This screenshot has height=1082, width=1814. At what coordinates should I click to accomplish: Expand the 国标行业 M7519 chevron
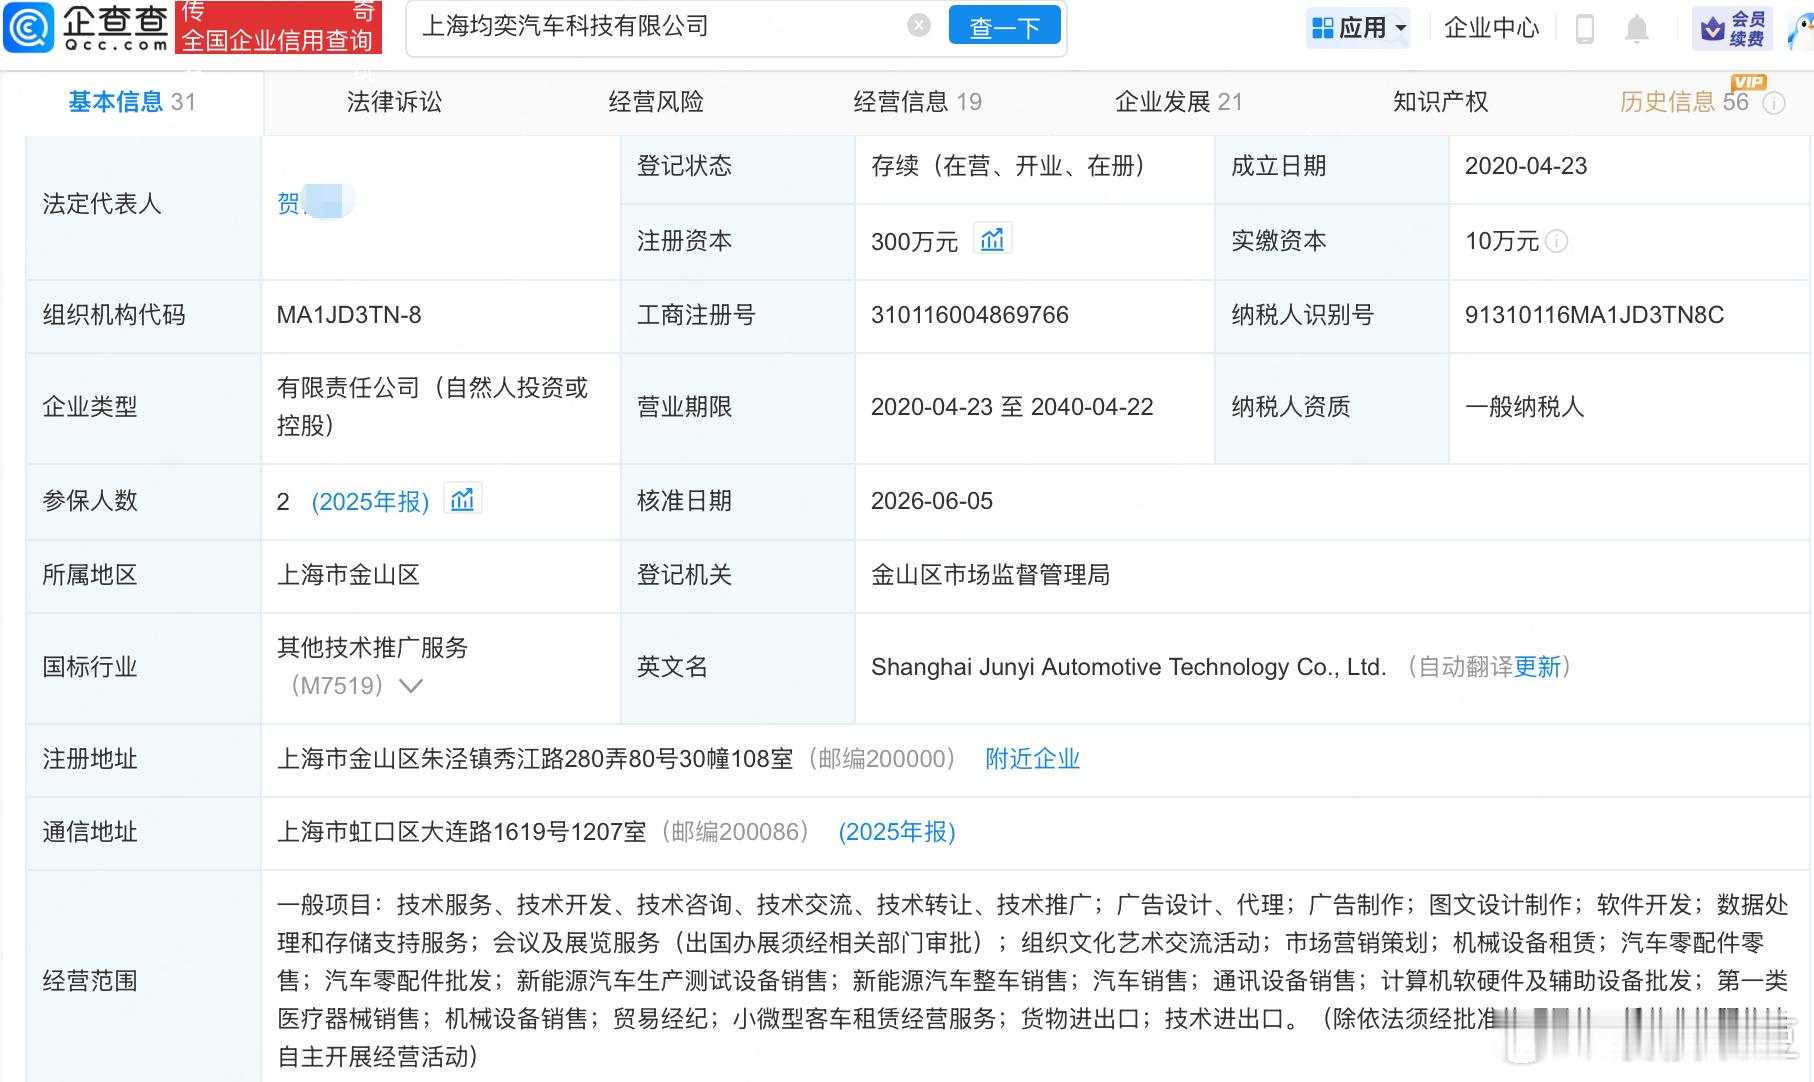(411, 686)
